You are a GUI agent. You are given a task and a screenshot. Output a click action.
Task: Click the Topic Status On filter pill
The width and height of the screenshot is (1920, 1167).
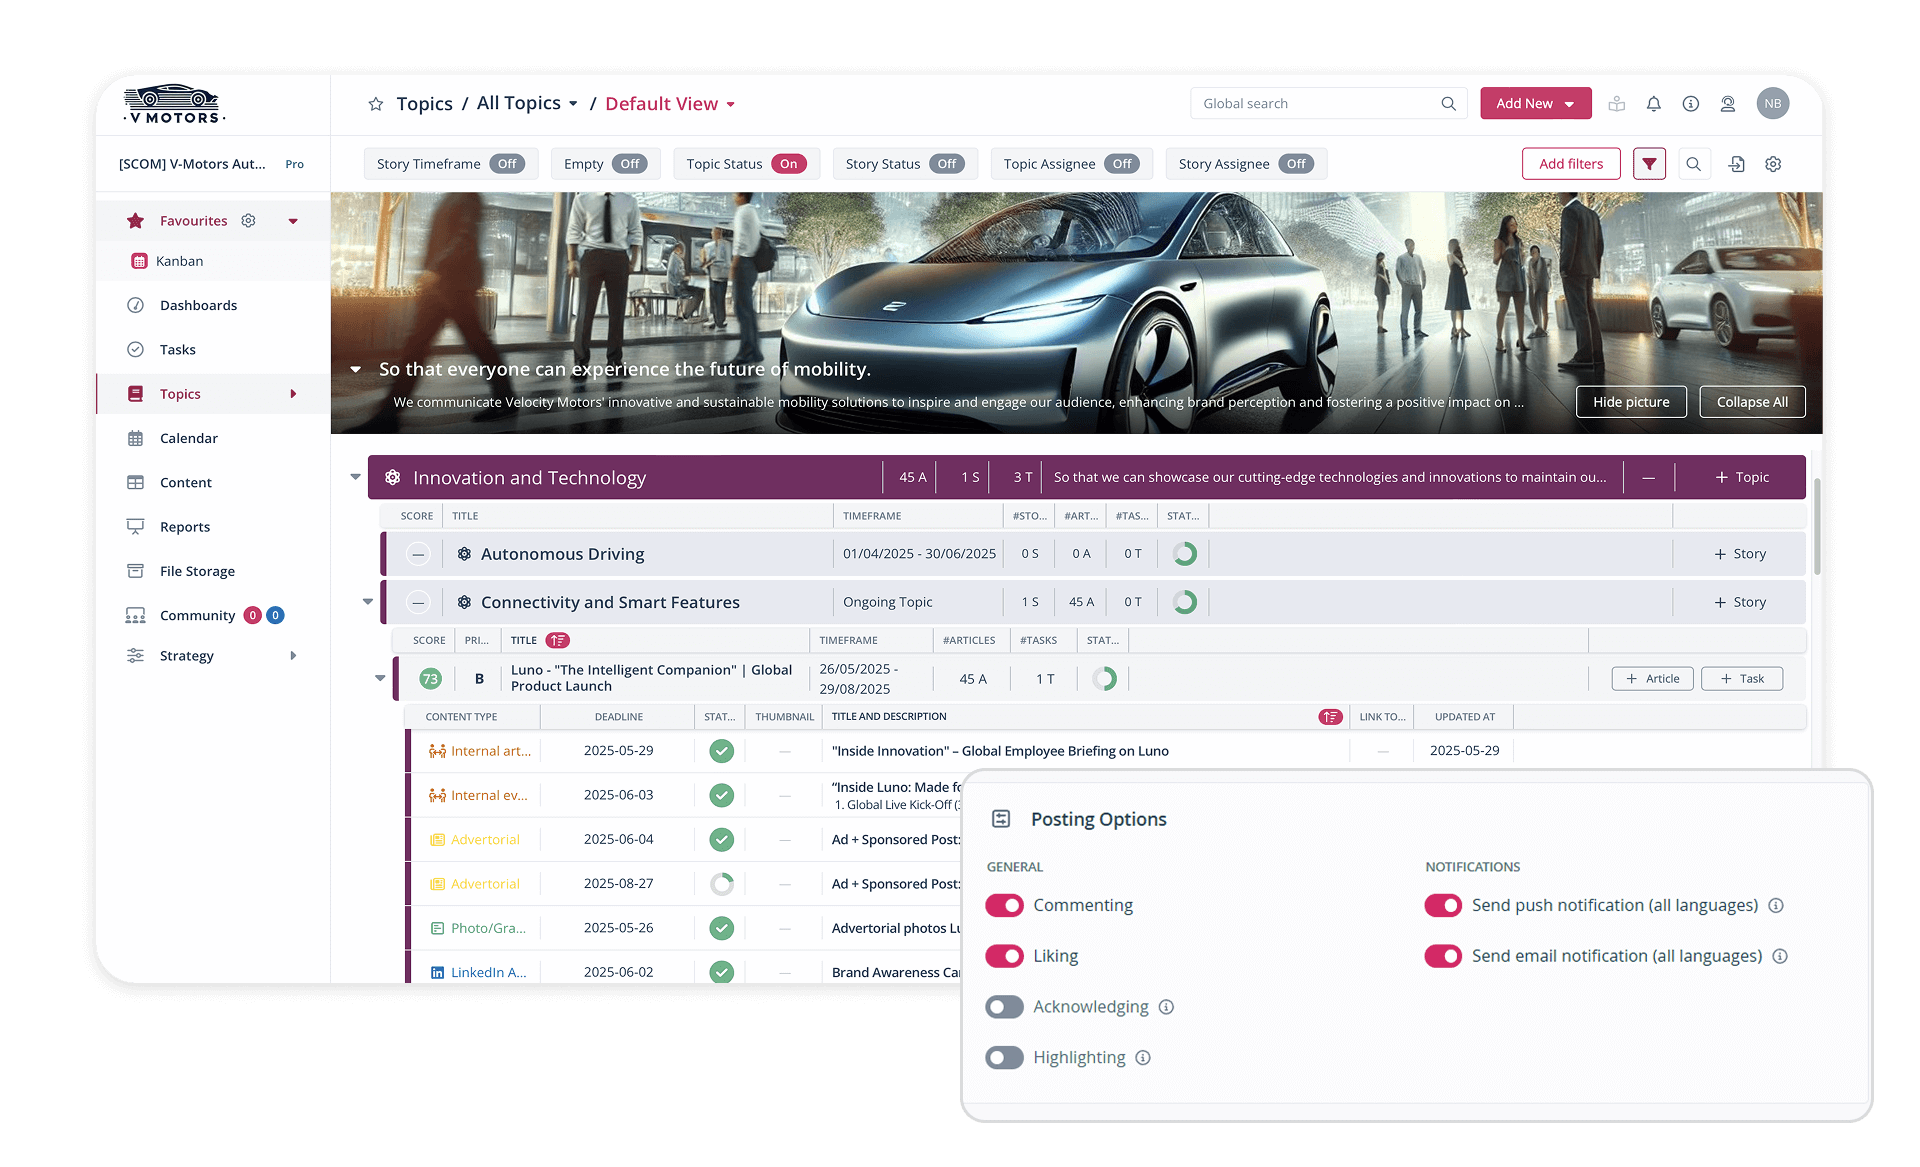(x=746, y=163)
